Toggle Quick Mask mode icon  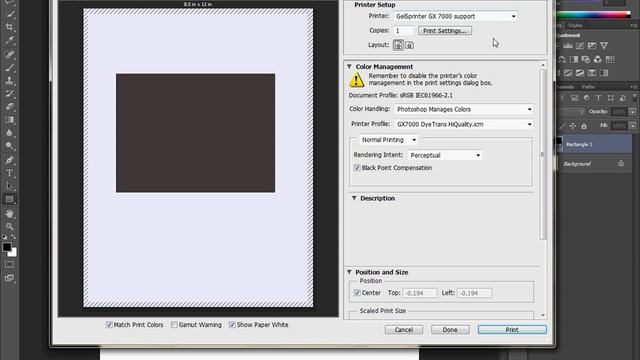pos(9,265)
